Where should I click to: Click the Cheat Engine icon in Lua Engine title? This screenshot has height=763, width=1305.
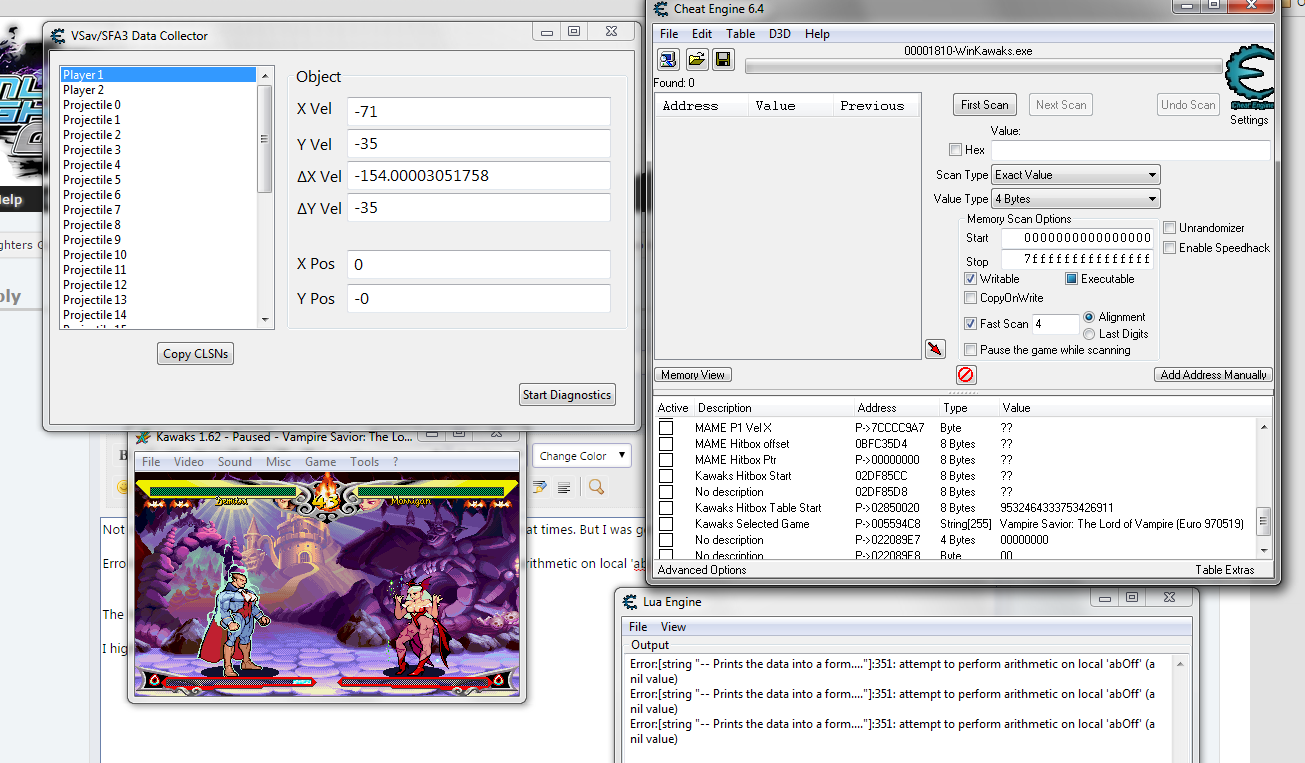pyautogui.click(x=630, y=602)
